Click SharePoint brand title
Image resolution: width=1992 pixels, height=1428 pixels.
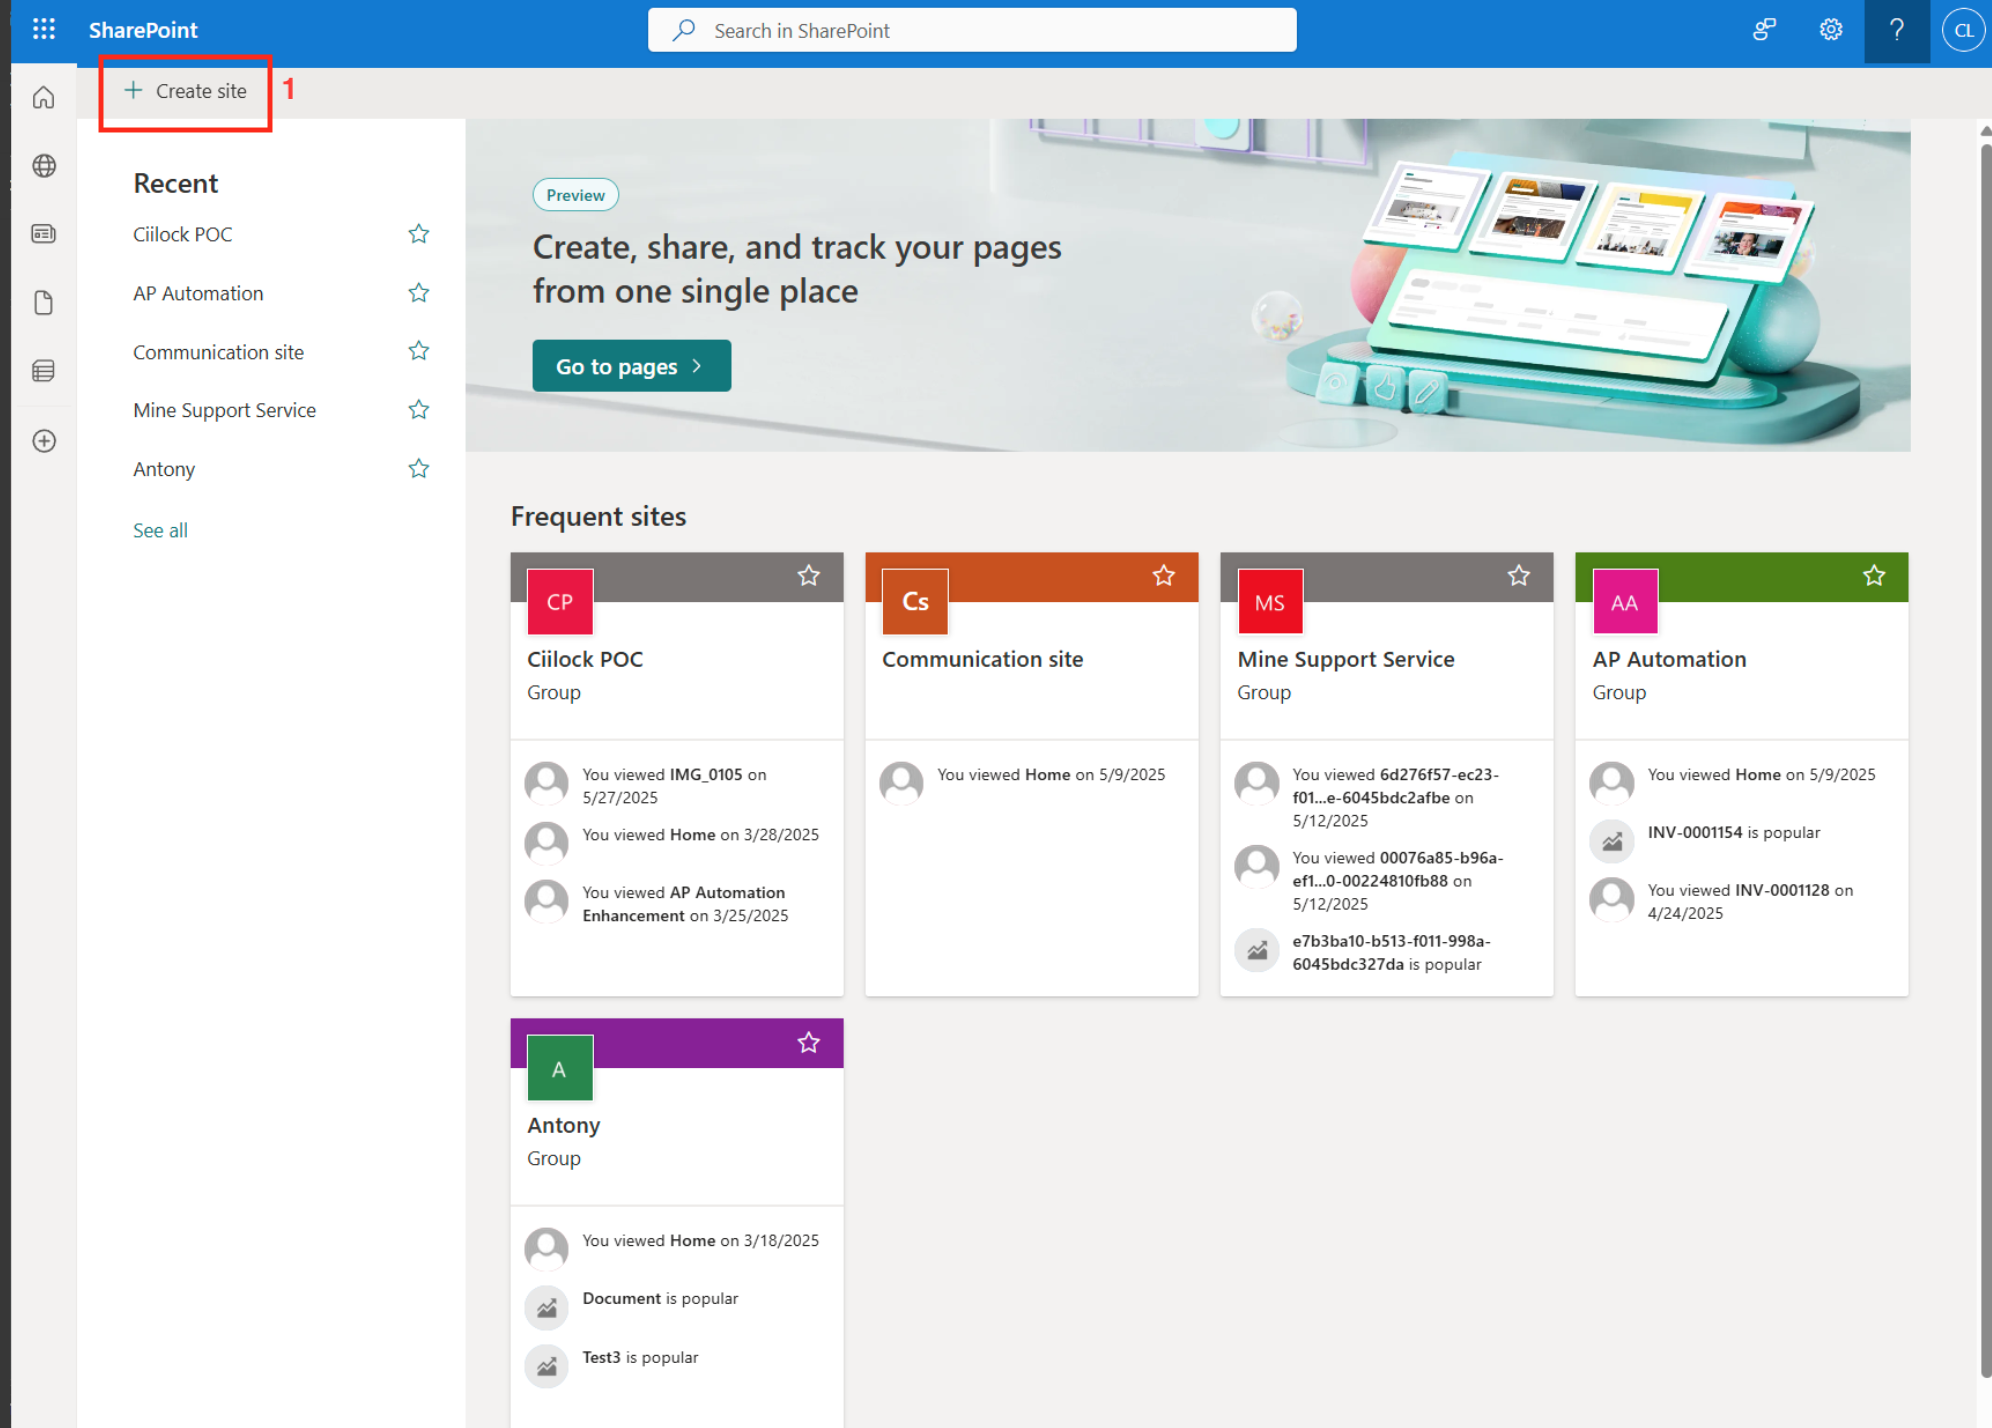click(143, 30)
